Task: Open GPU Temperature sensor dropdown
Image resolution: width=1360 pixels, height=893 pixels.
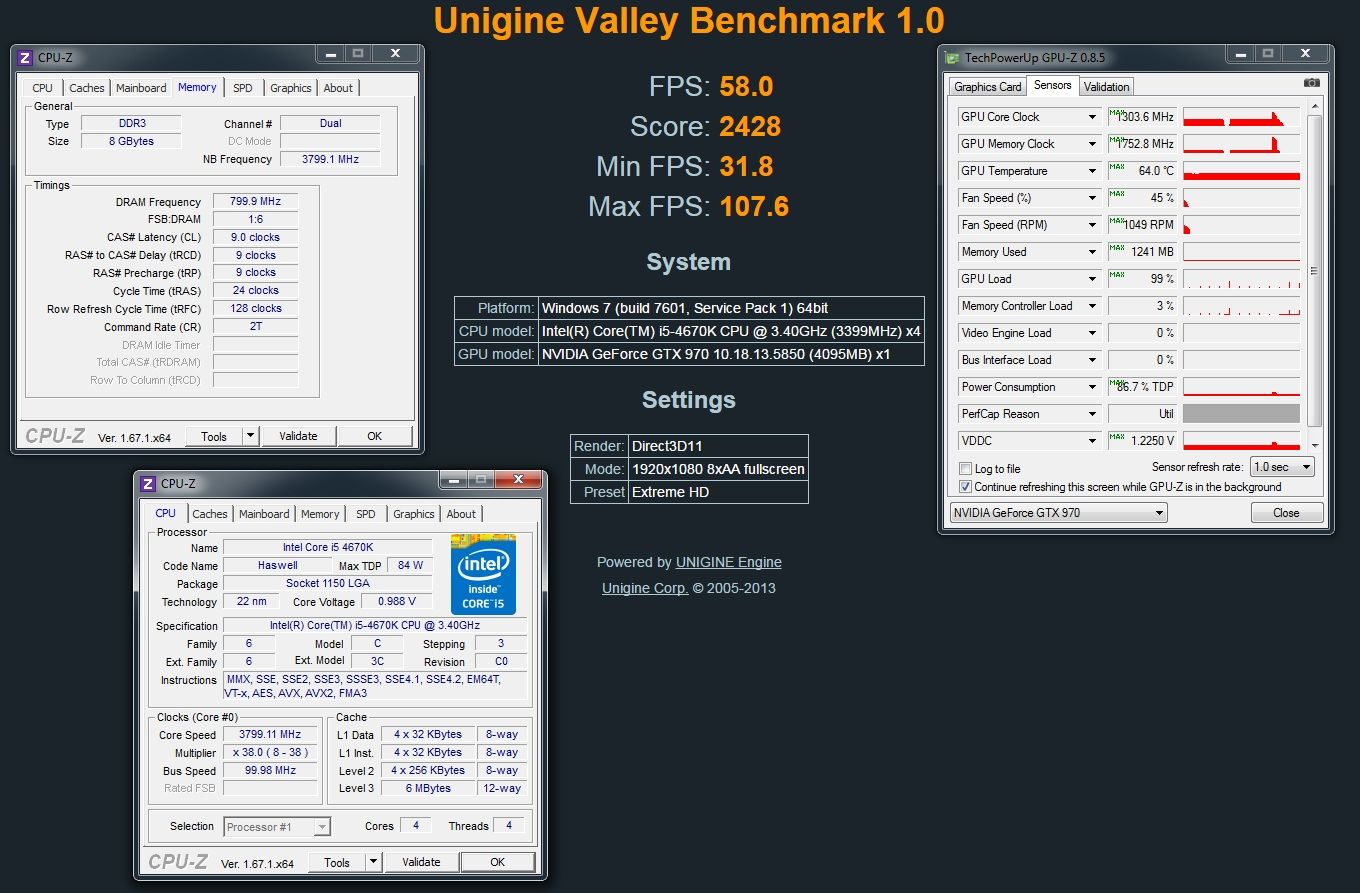Action: pyautogui.click(x=1092, y=171)
